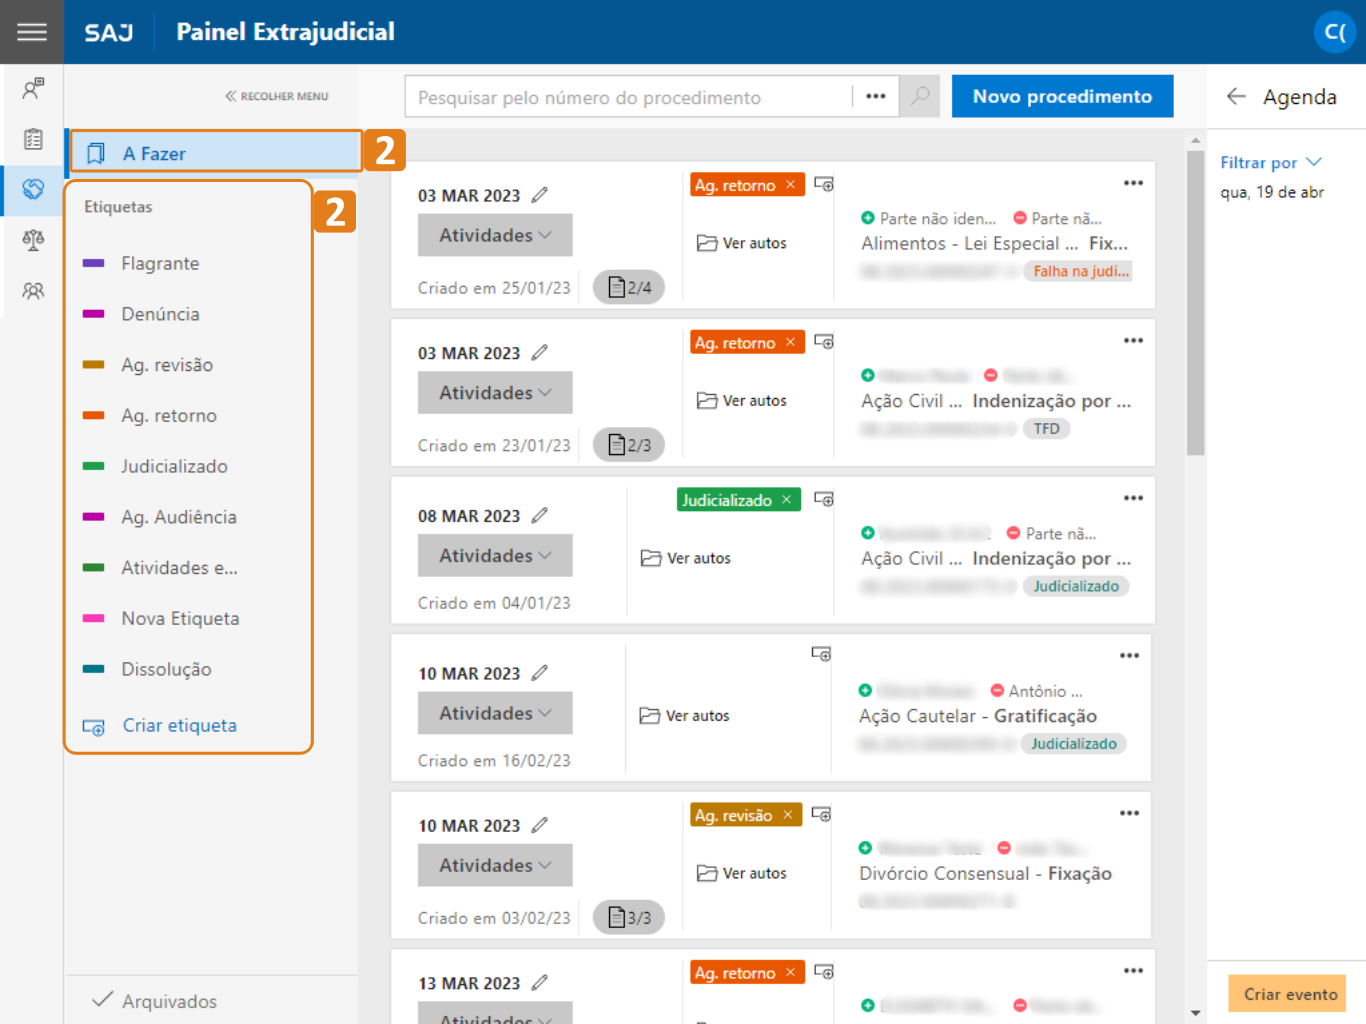Expand Atividades on card created 25/01/23
Image resolution: width=1366 pixels, height=1024 pixels.
click(495, 235)
